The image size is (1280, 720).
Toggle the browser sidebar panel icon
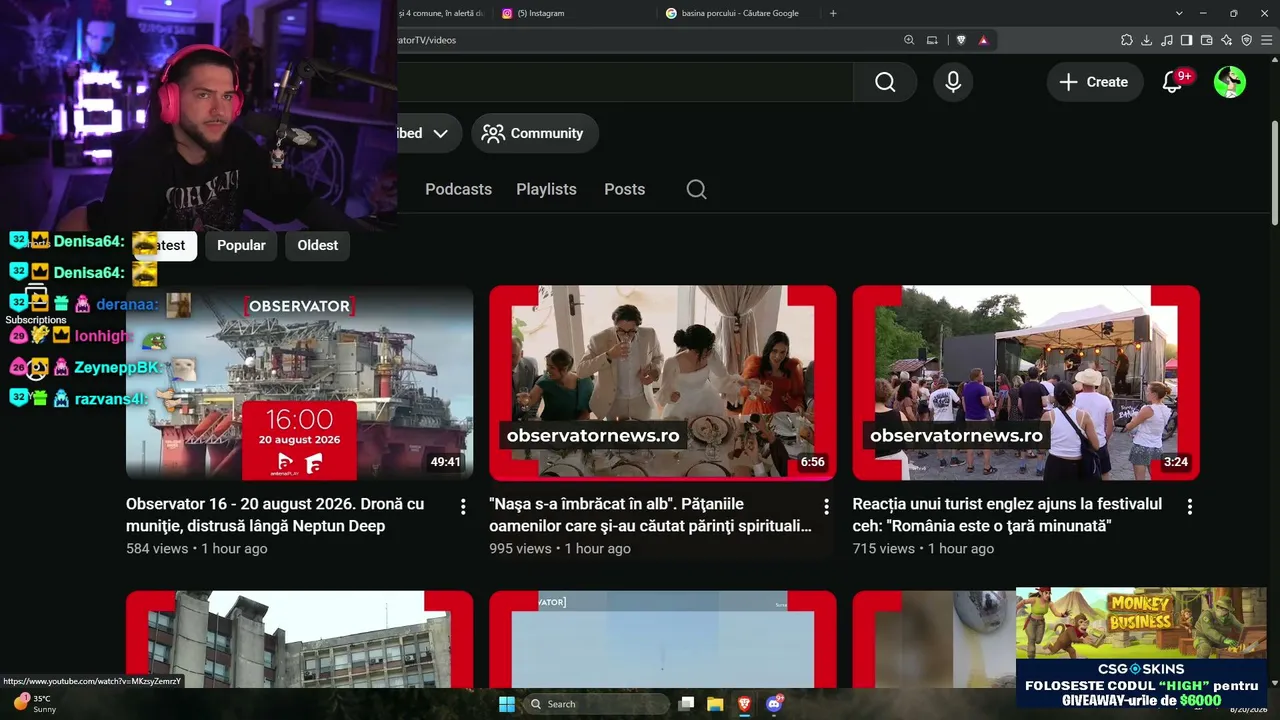(x=1186, y=40)
